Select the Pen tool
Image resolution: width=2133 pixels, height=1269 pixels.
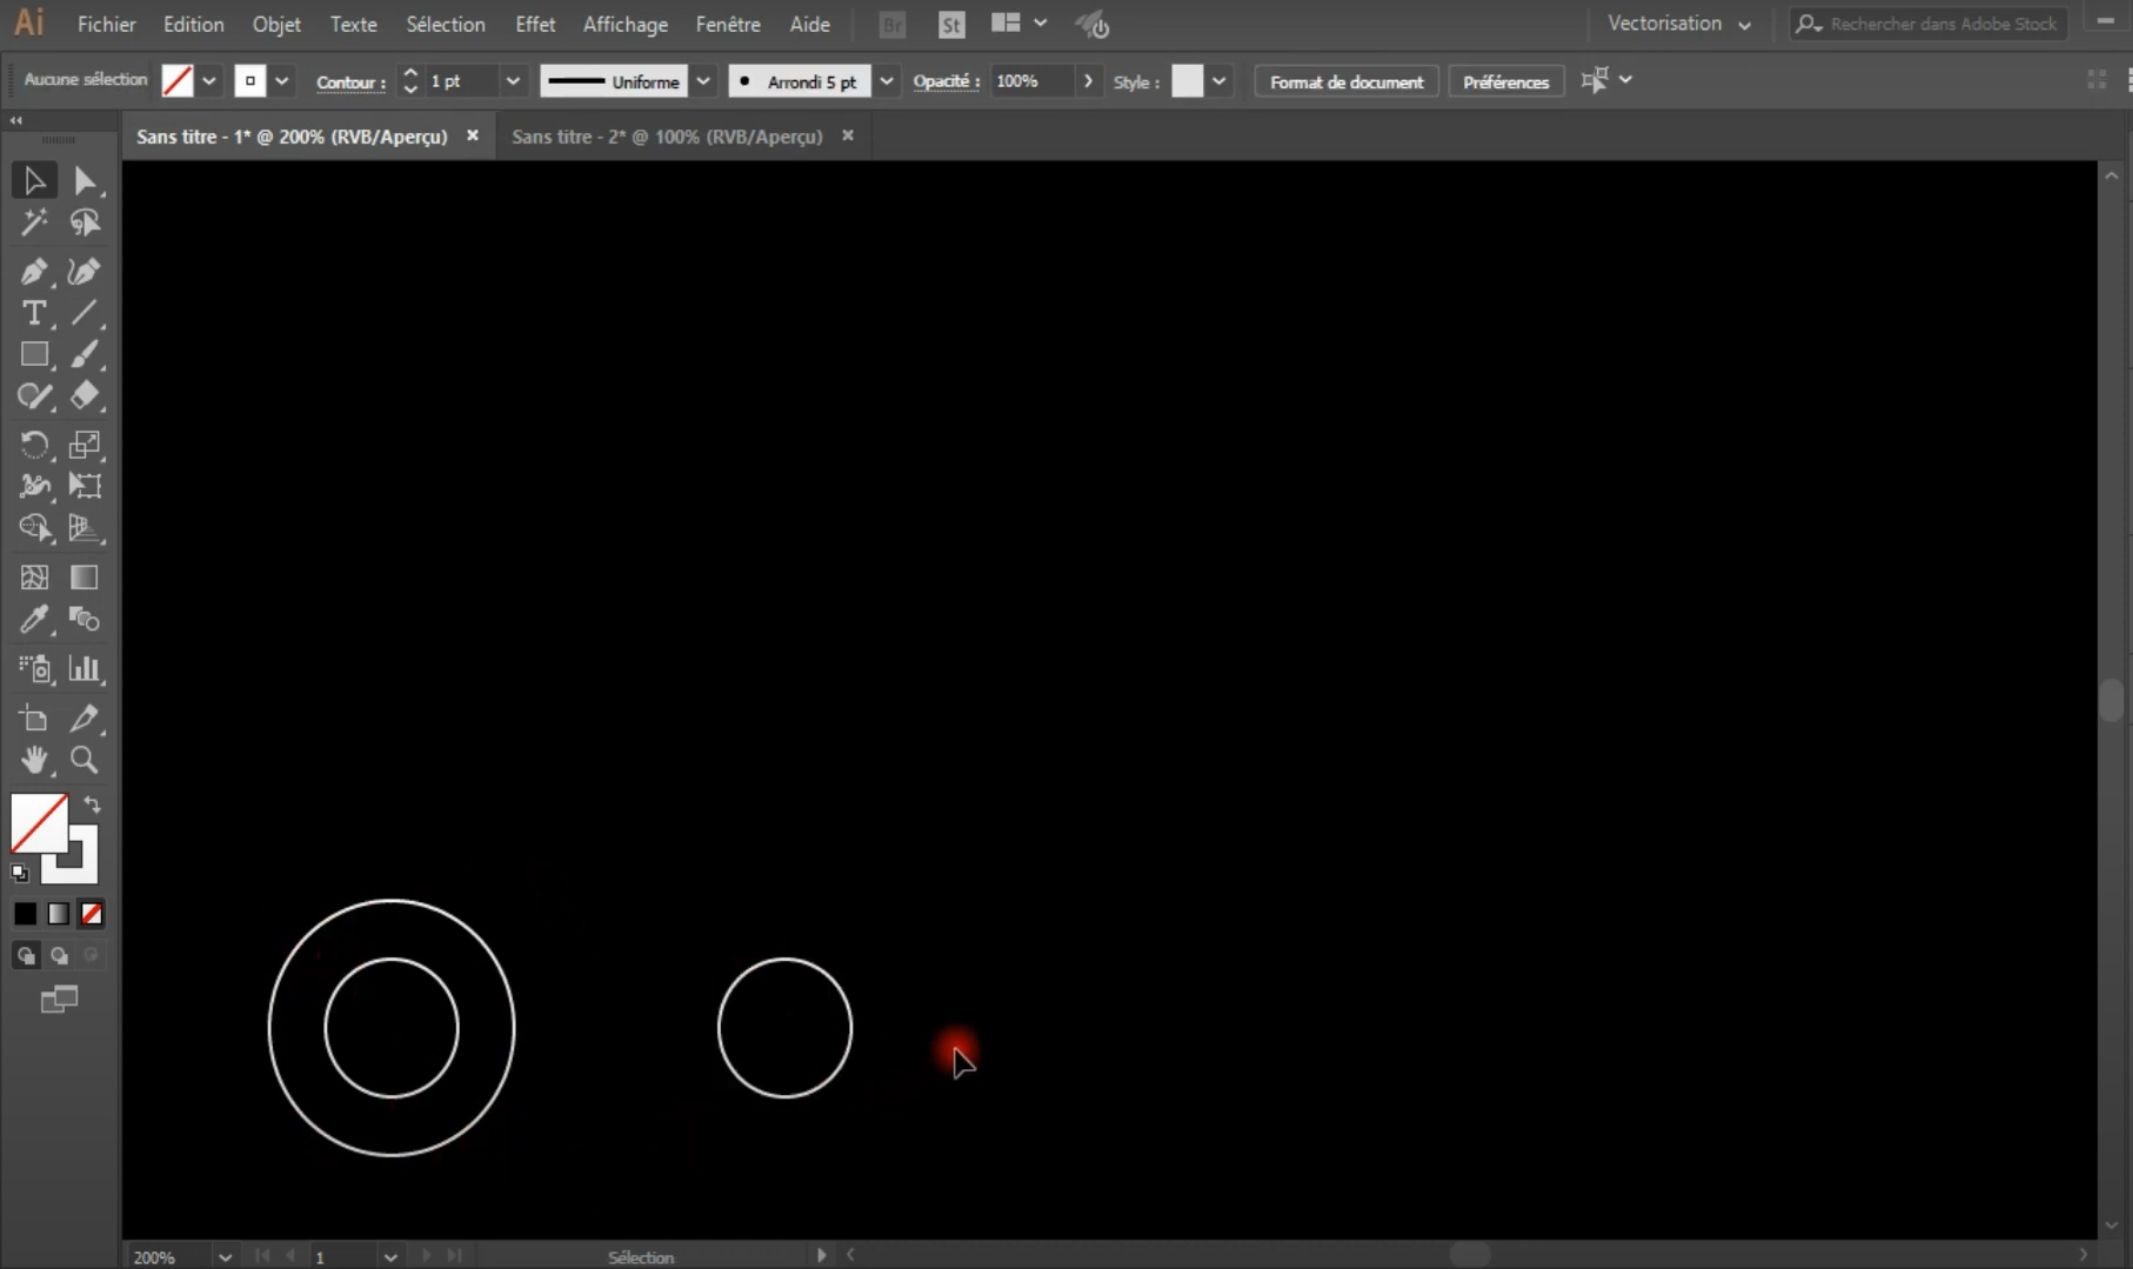pos(33,271)
